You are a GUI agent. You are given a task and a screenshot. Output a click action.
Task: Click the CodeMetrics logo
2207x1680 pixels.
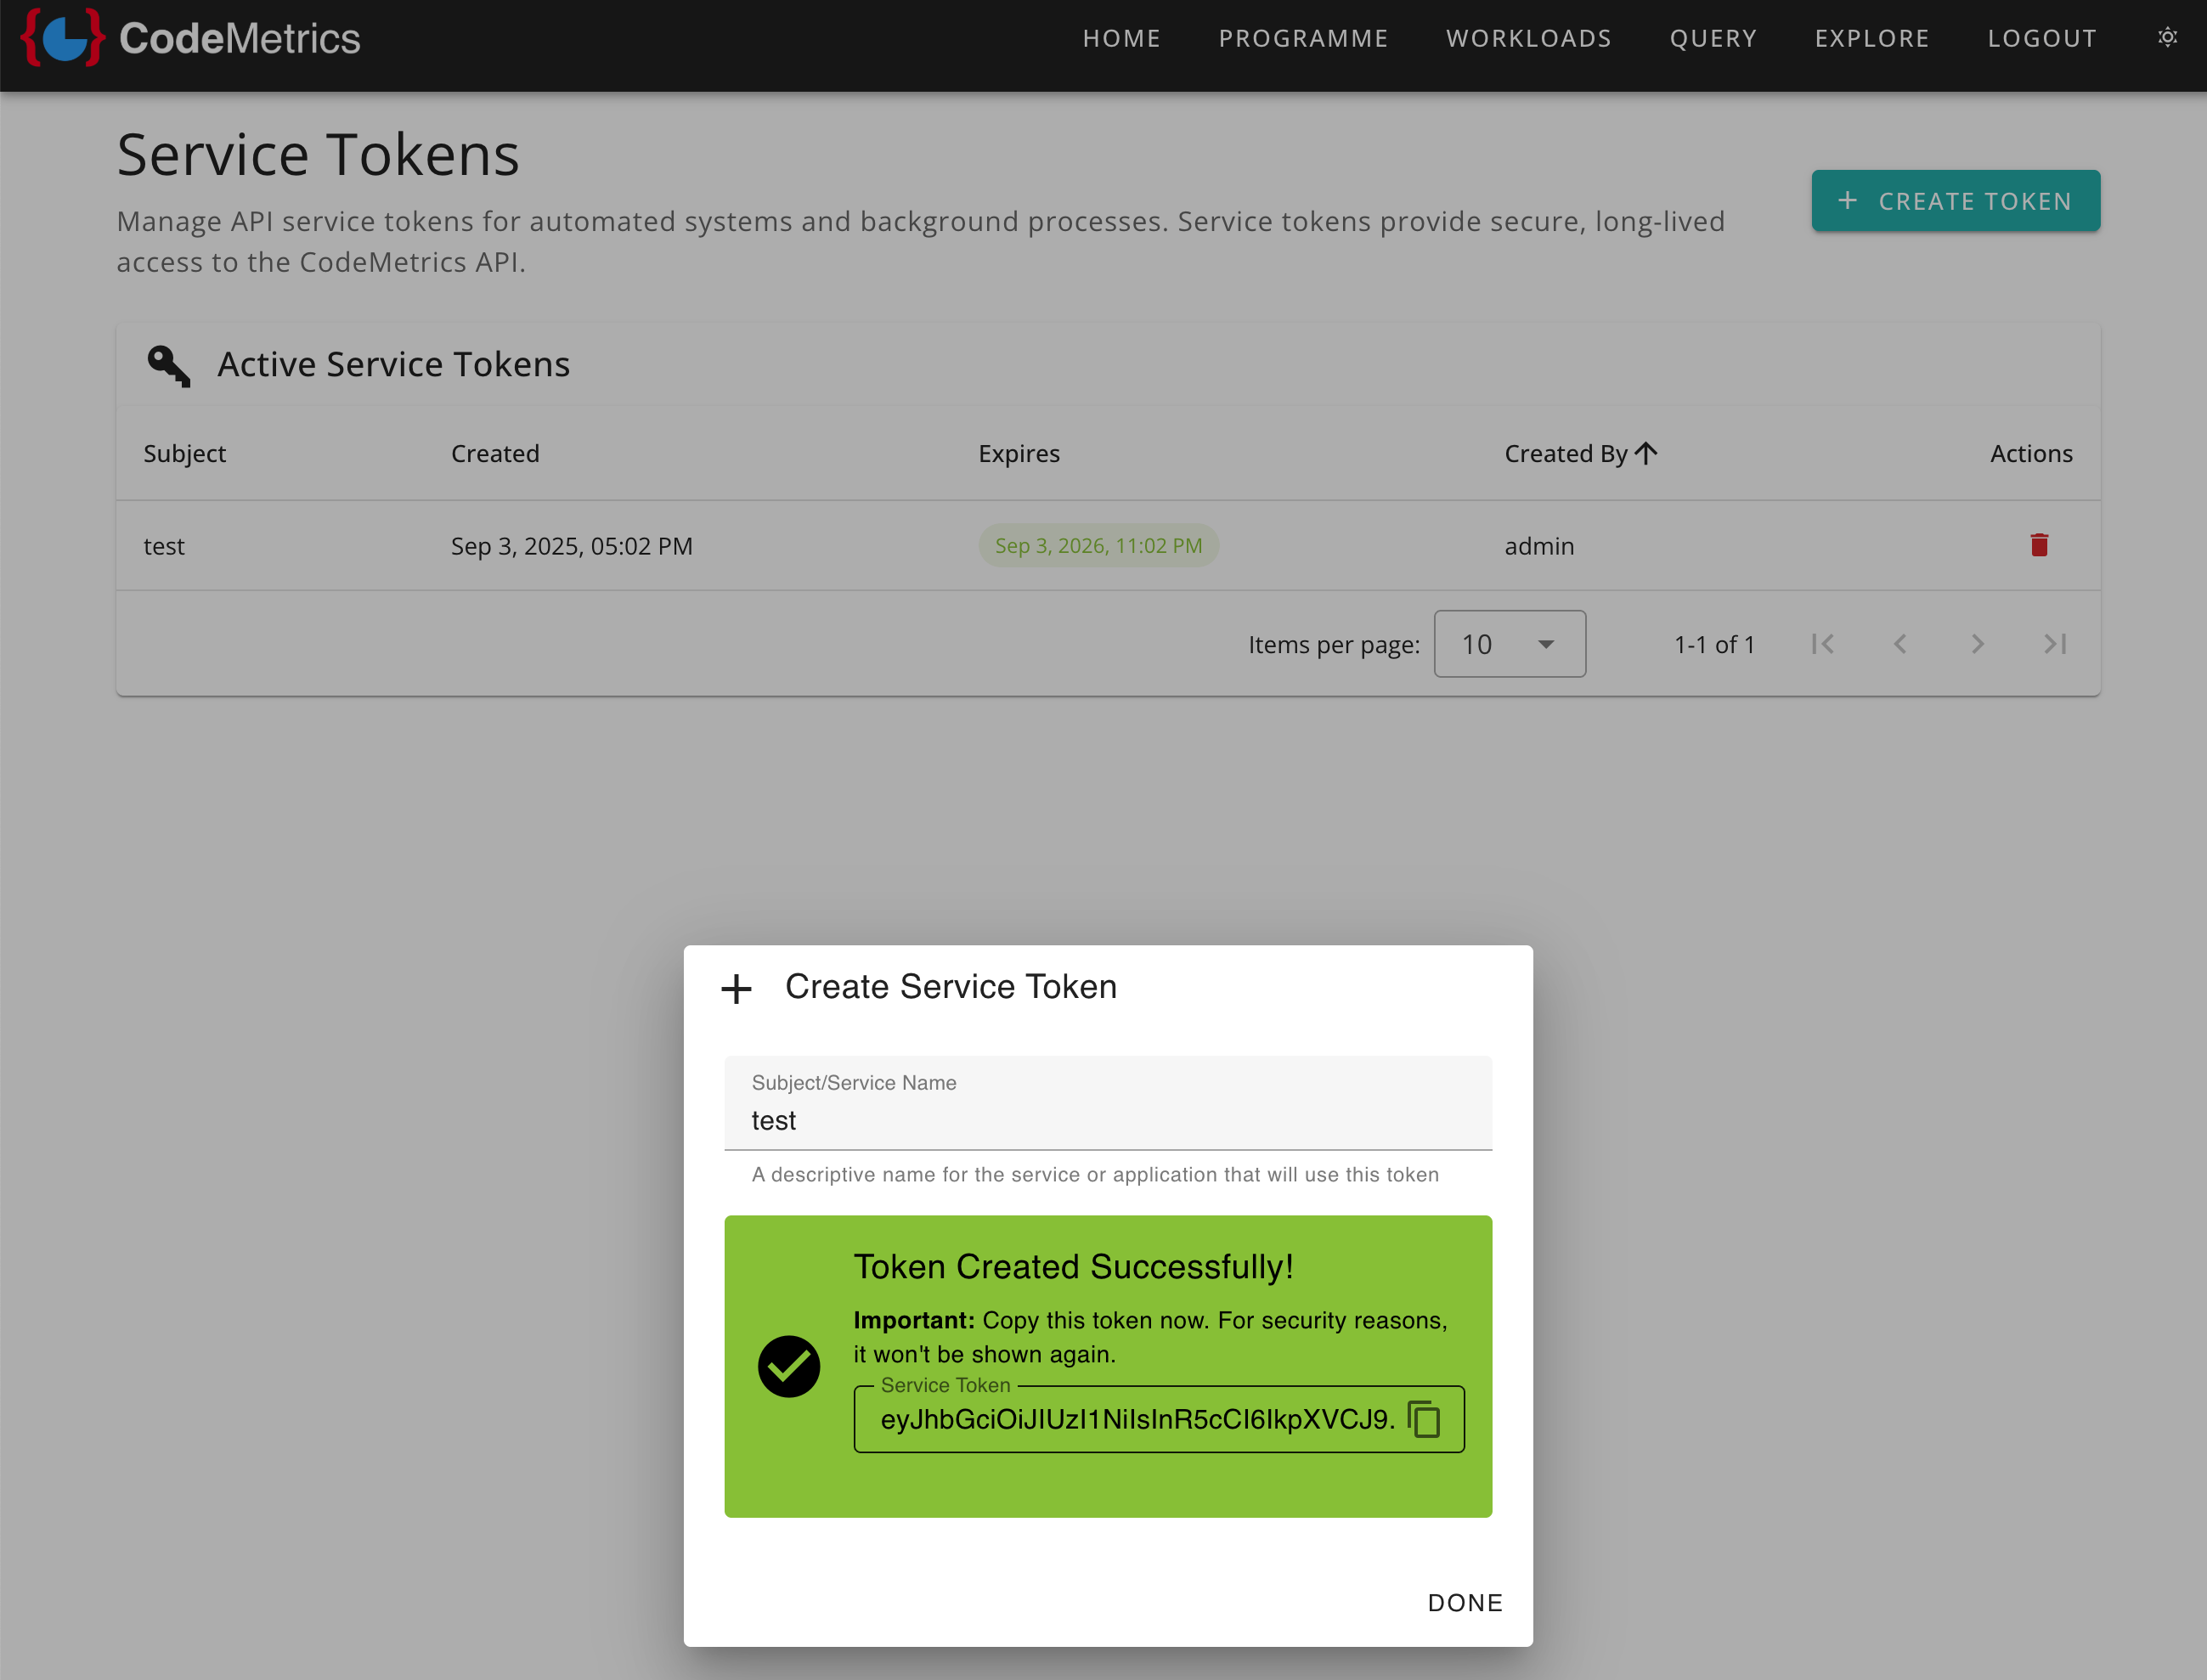point(190,38)
